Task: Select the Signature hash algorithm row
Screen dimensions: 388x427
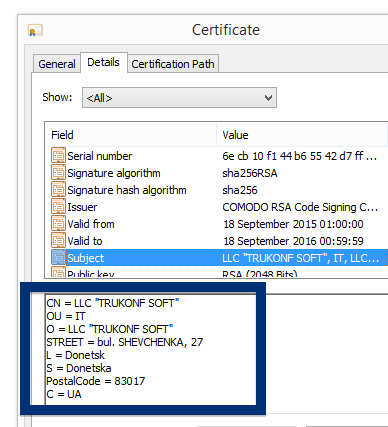Action: (217, 190)
